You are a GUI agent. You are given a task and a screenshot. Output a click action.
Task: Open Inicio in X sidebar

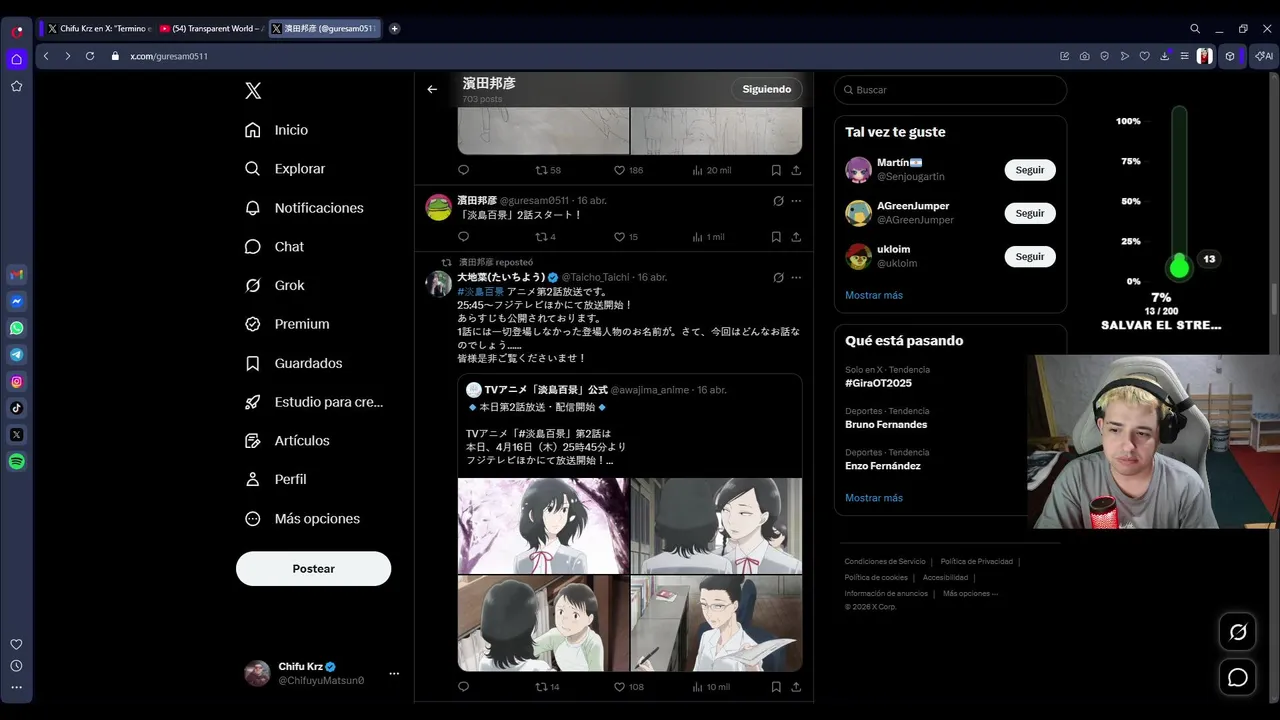[x=277, y=130]
